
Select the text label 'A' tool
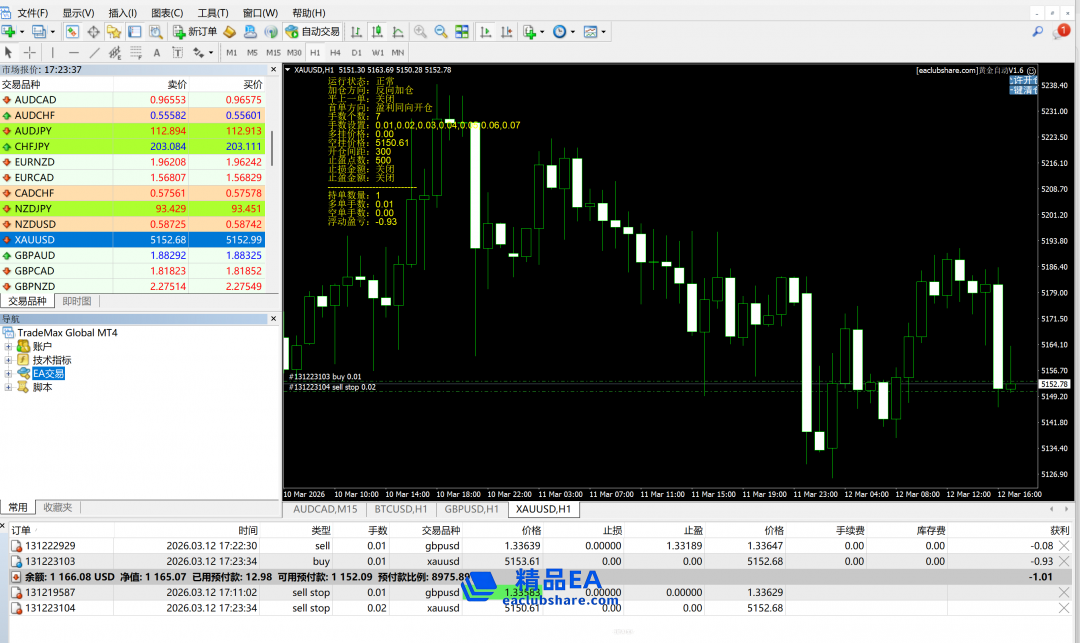(155, 52)
